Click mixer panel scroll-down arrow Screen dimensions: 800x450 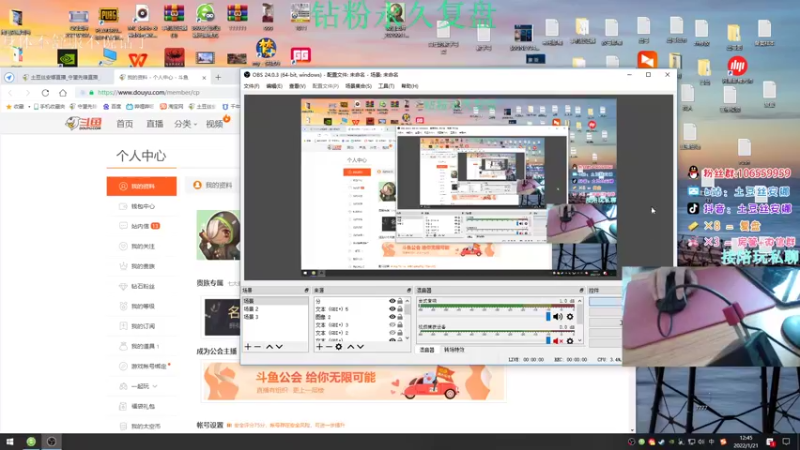(580, 340)
